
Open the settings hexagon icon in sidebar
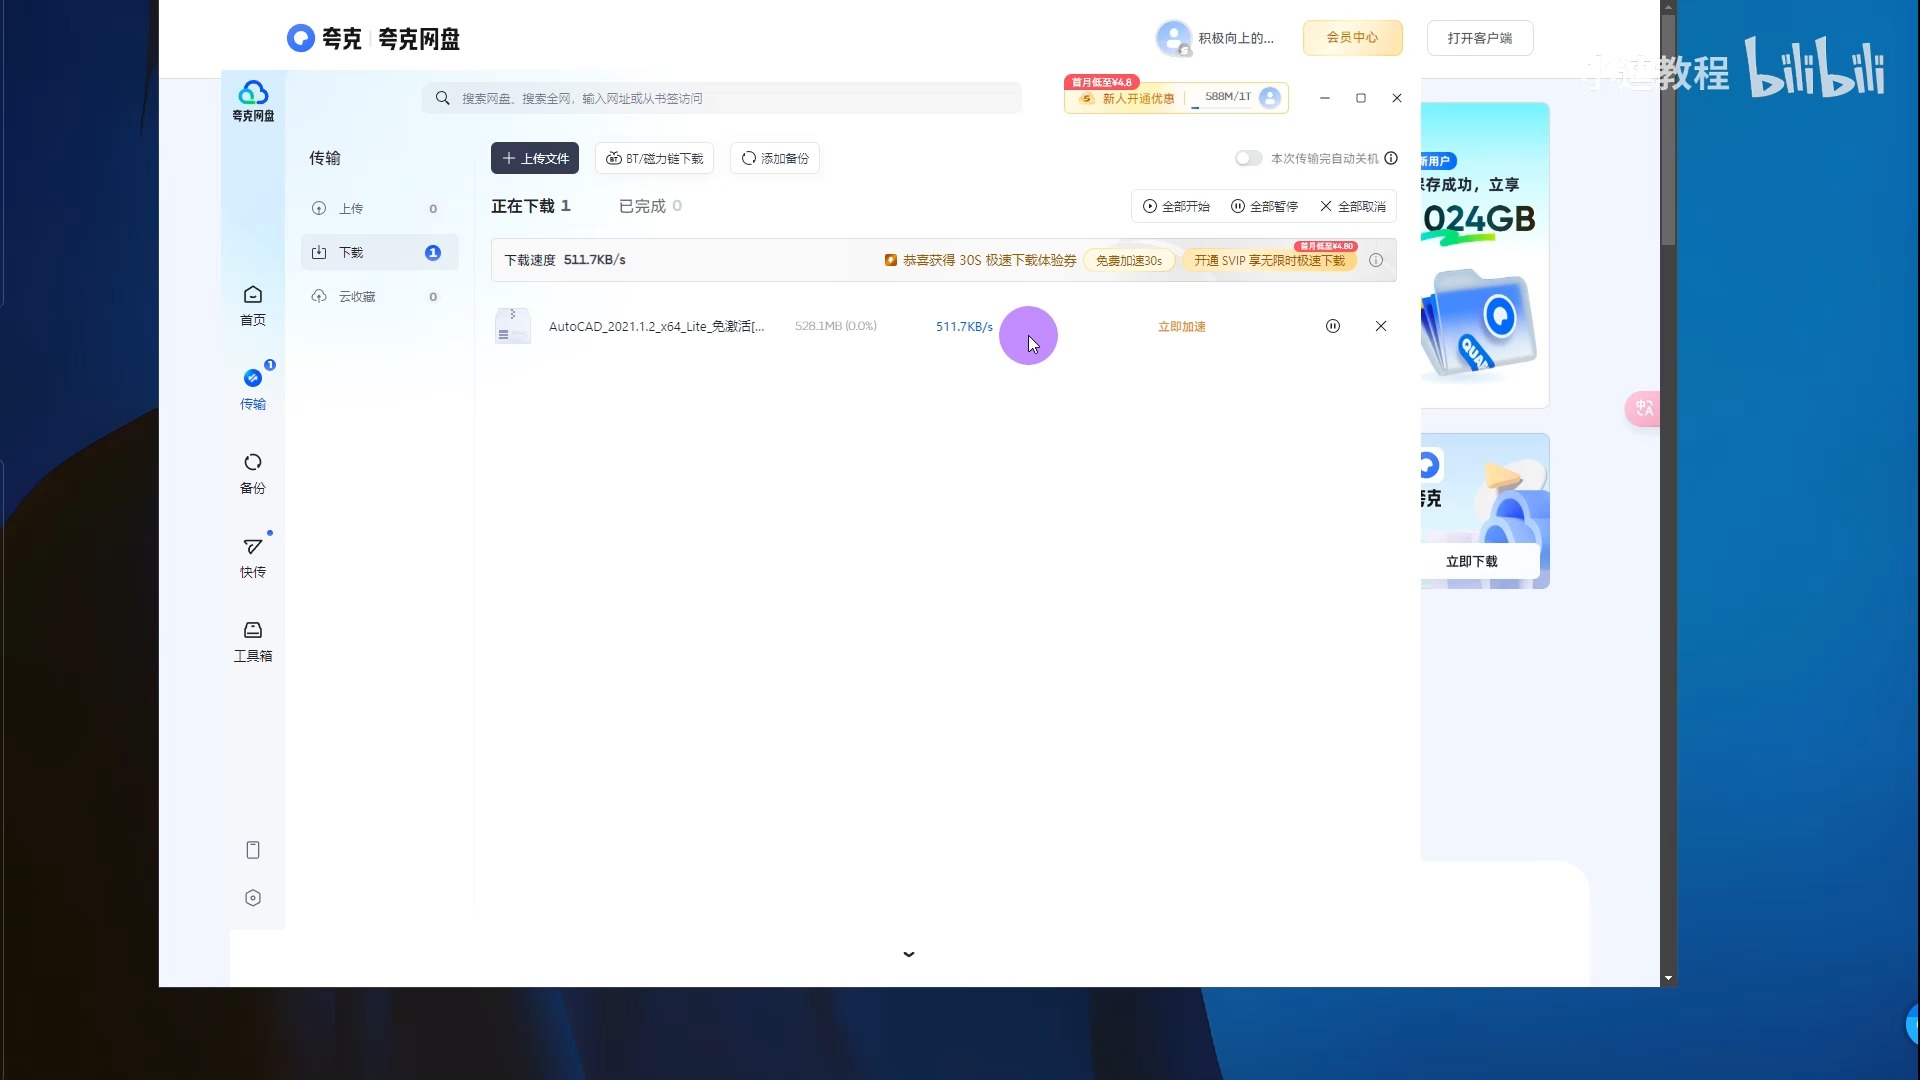point(253,898)
